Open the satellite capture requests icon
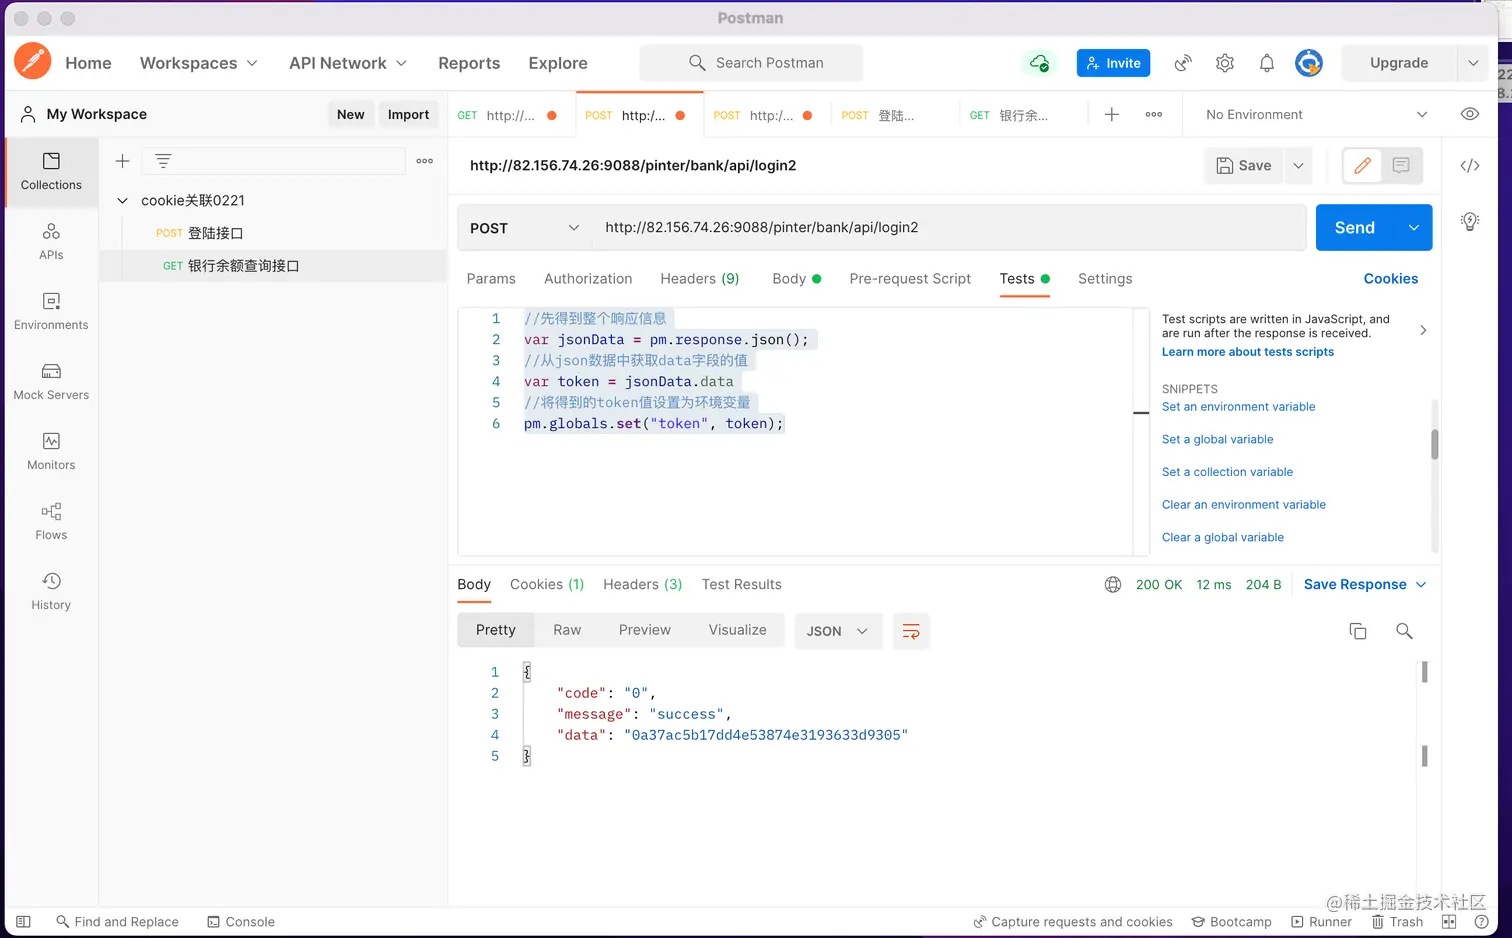Screen dimensions: 1512x938 [1183, 63]
